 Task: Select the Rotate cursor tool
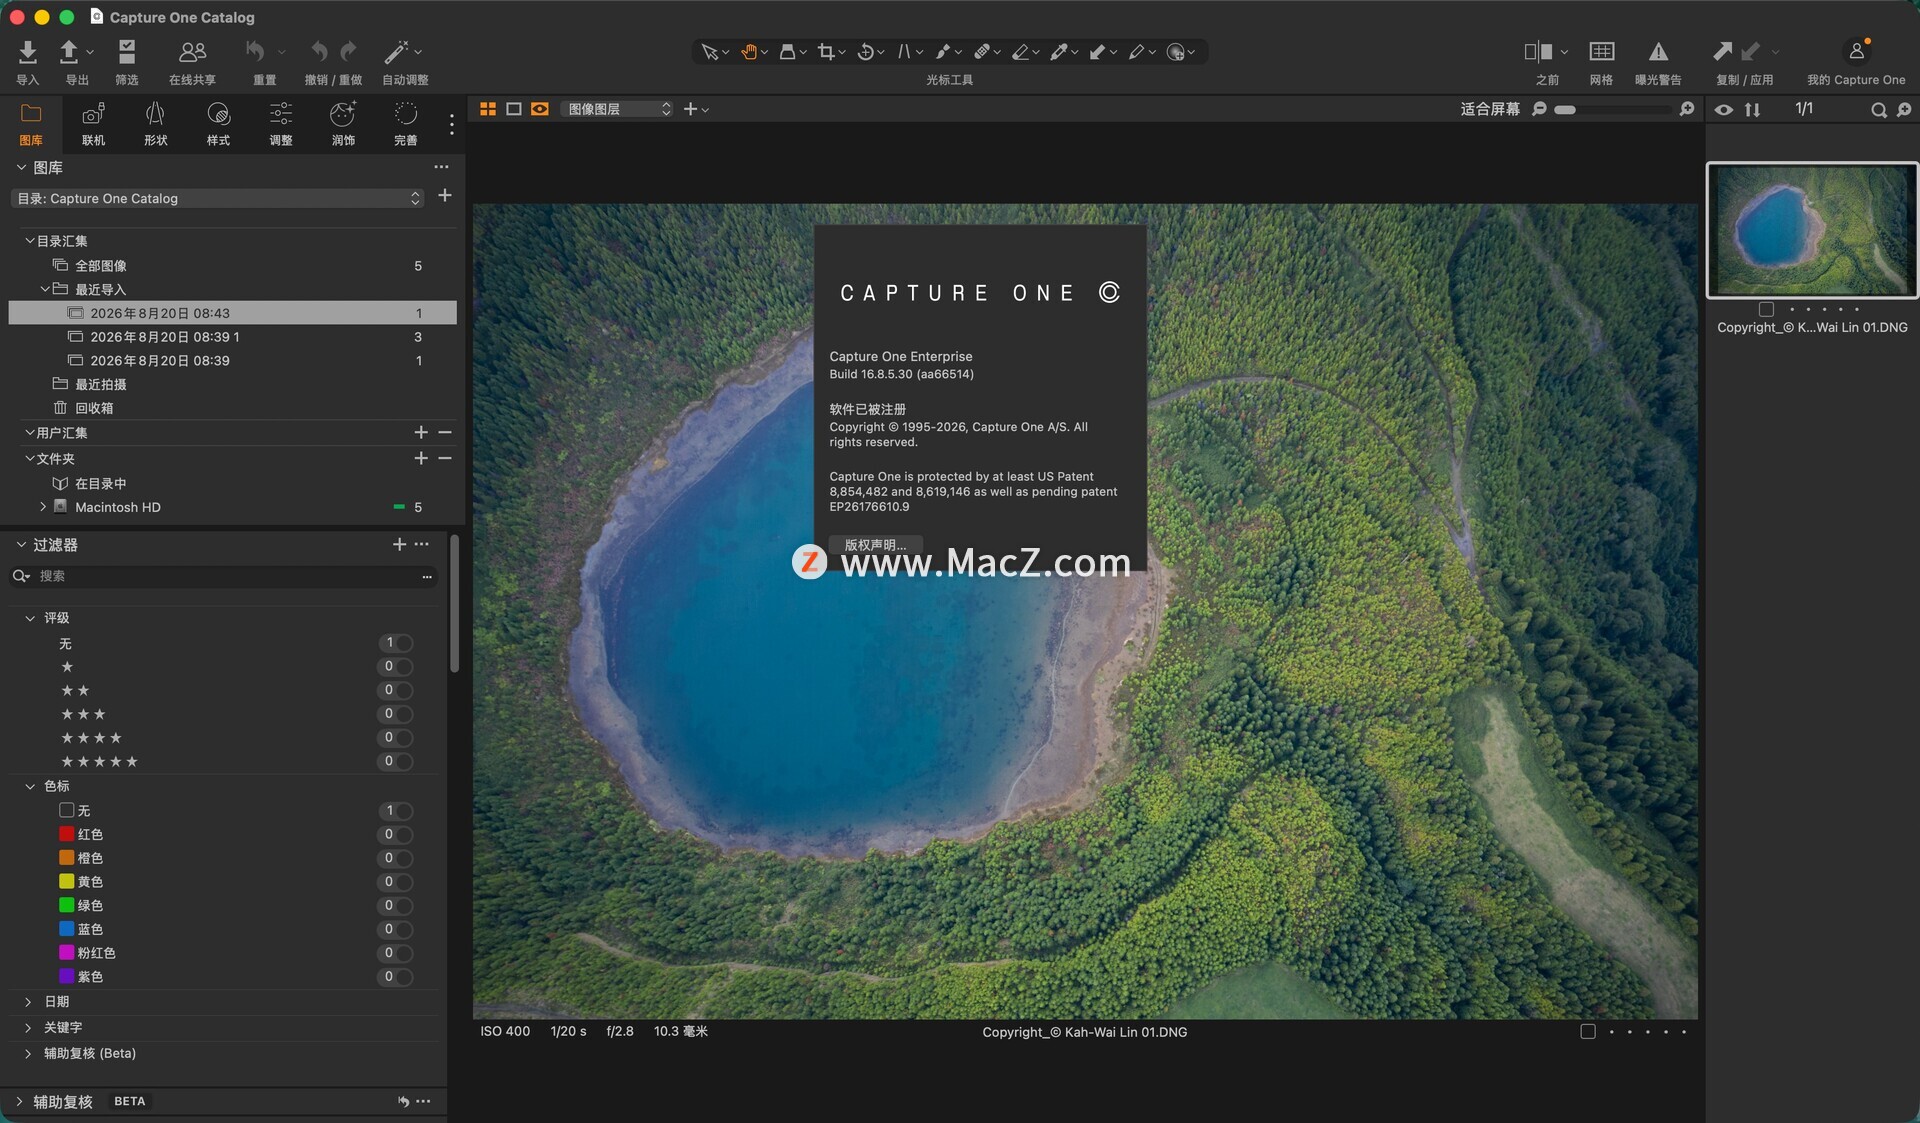click(x=866, y=52)
